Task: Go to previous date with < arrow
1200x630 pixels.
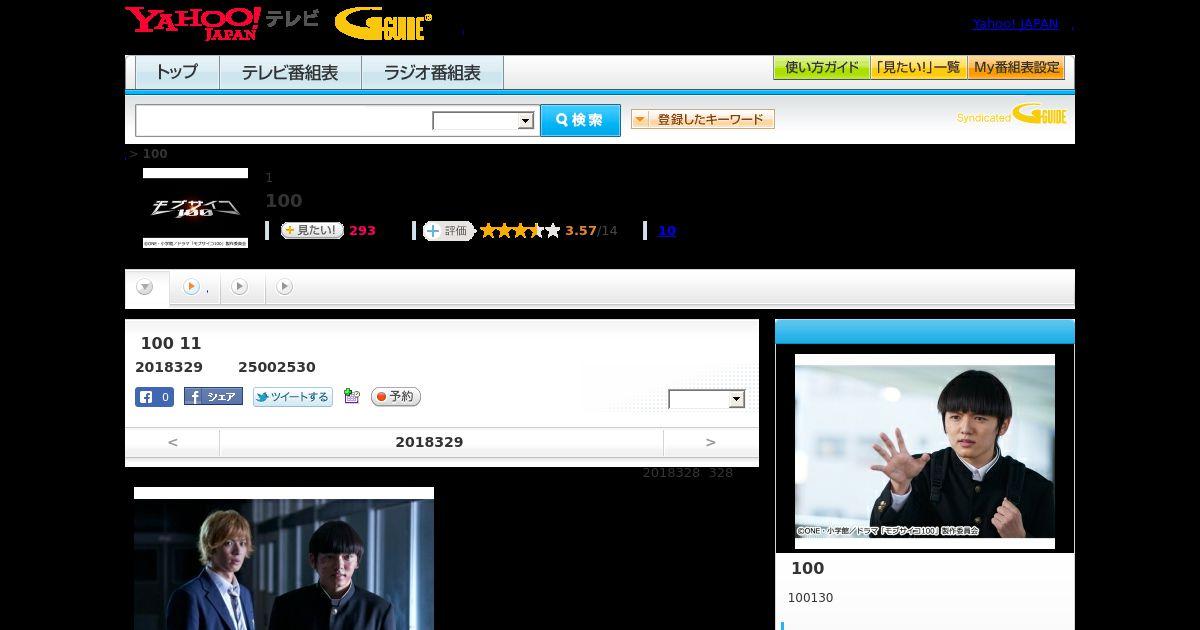Action: pyautogui.click(x=173, y=442)
